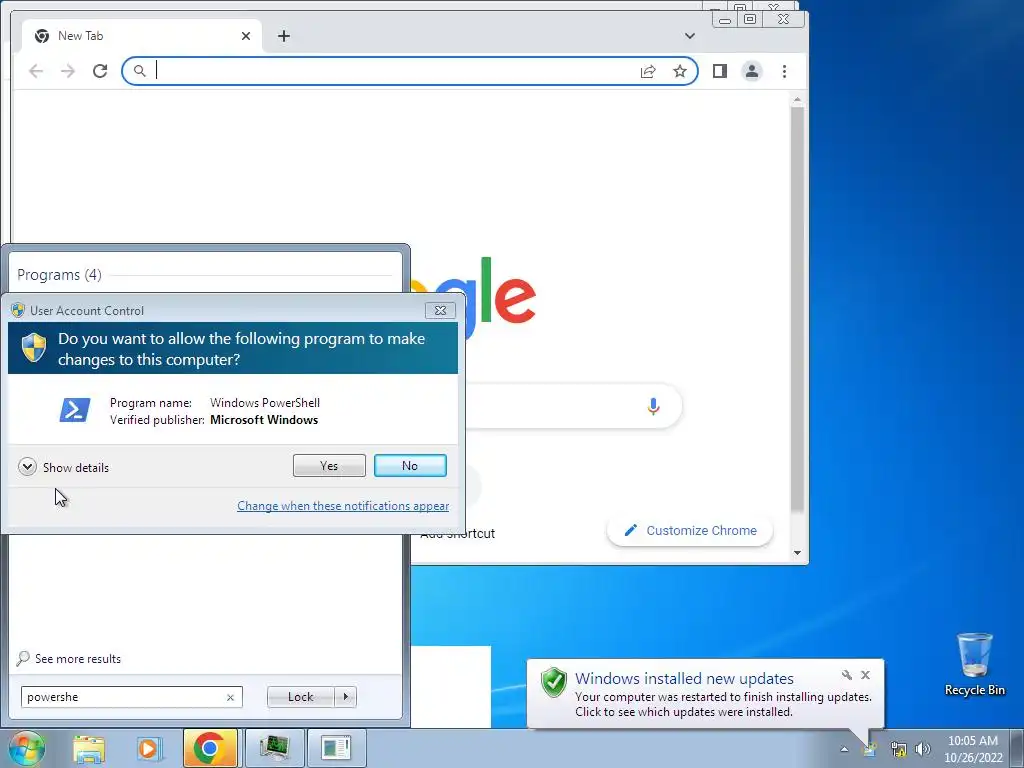Expand Show details in the UAC dialog
1024x768 pixels.
(64, 467)
